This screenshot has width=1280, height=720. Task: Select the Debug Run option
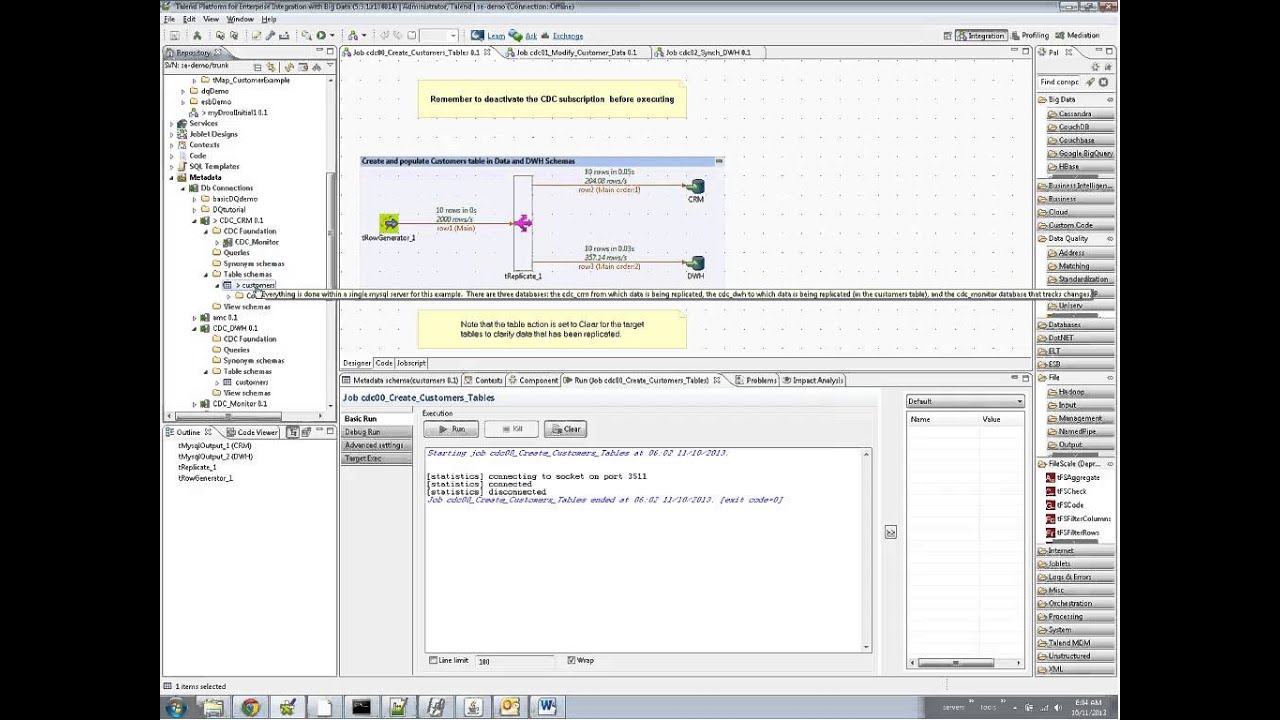pos(376,432)
